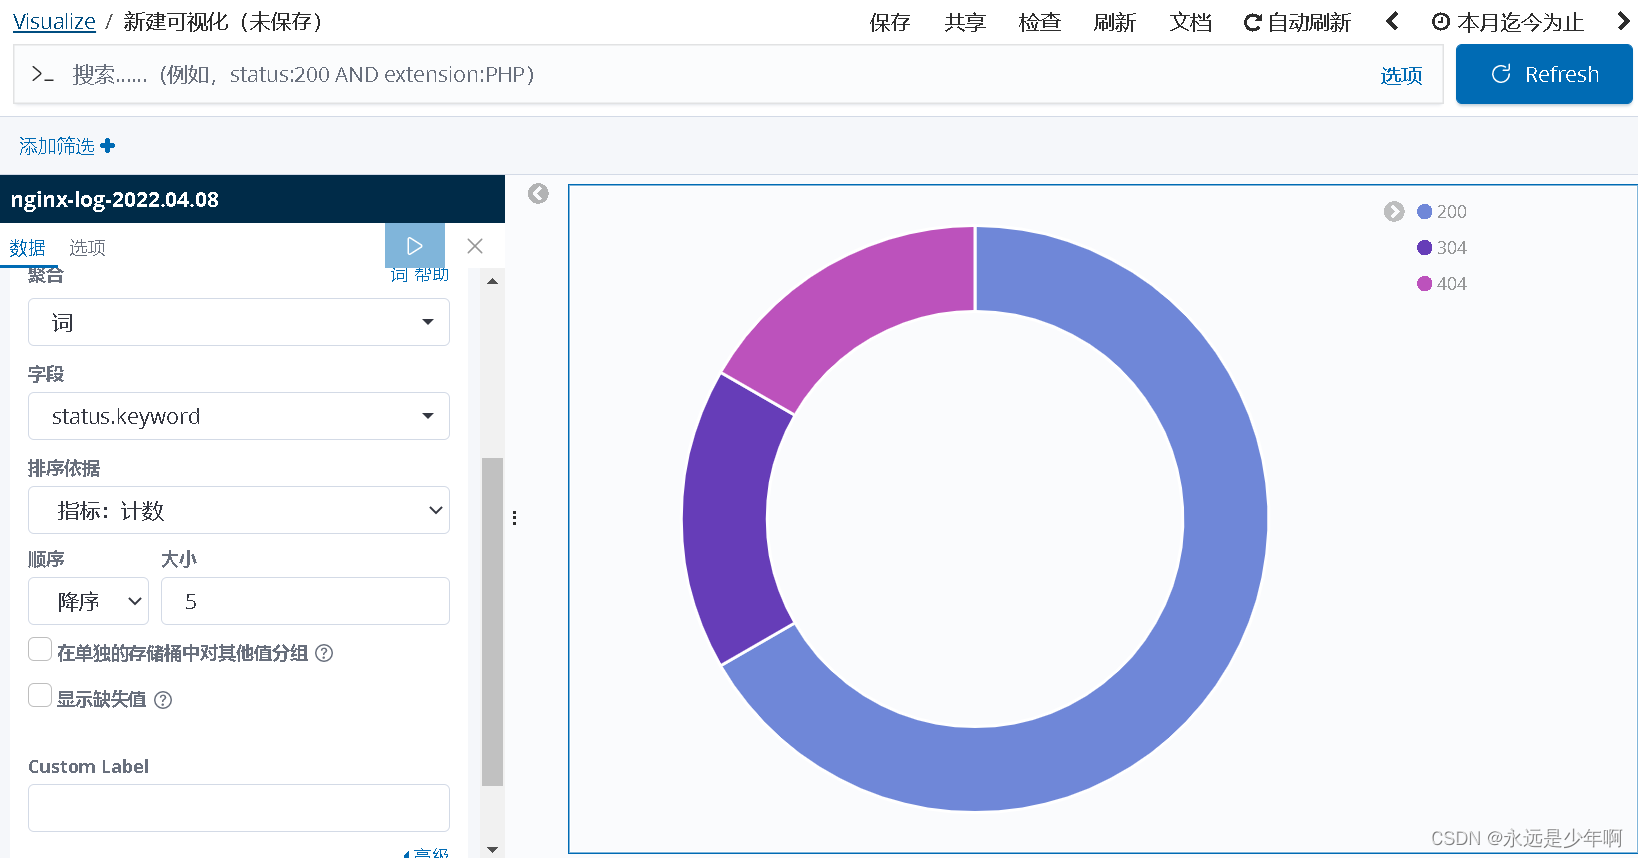Enable 显示缺失值 checkbox
This screenshot has width=1638, height=858.
[x=40, y=696]
